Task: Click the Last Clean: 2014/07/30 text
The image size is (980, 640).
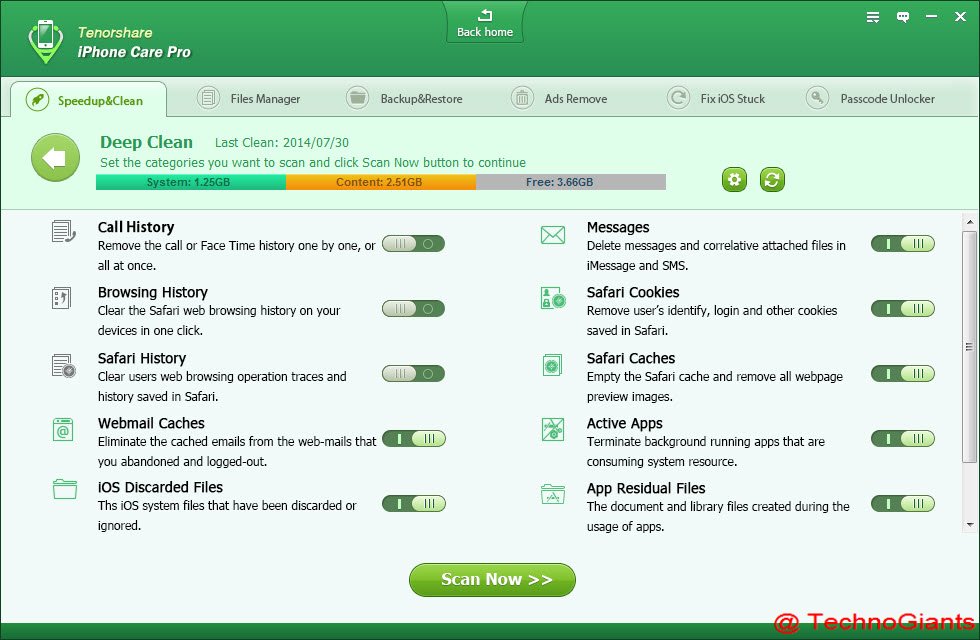Action: pyautogui.click(x=282, y=142)
